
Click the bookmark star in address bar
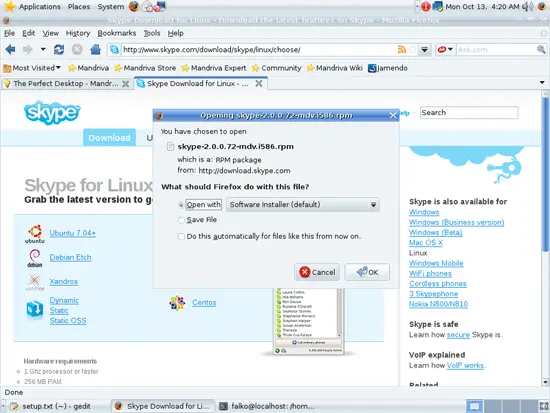(x=412, y=49)
